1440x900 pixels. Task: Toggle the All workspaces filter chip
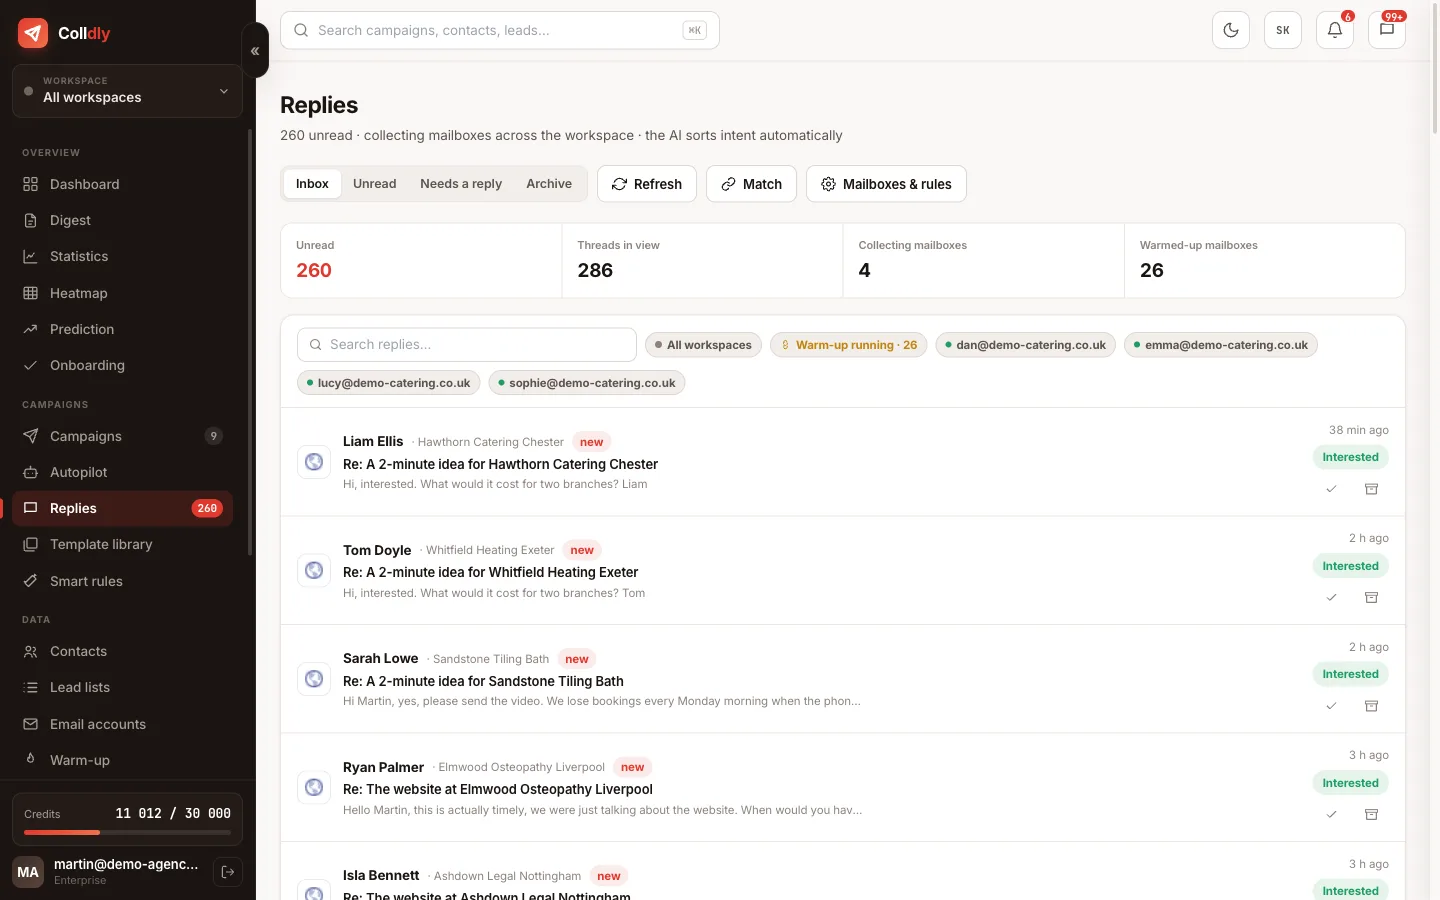(x=704, y=345)
